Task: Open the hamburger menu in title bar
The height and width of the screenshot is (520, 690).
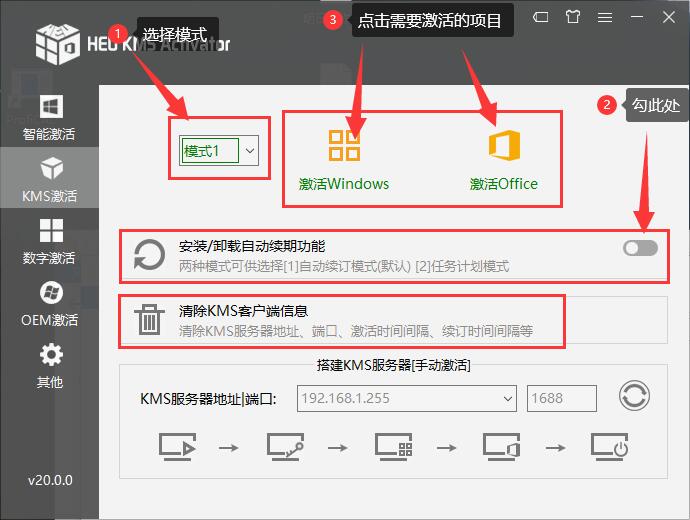Action: [605, 17]
